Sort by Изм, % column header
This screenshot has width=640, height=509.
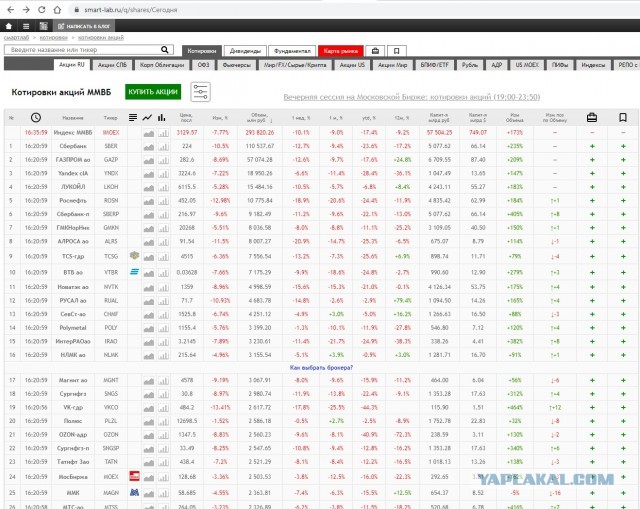220,118
